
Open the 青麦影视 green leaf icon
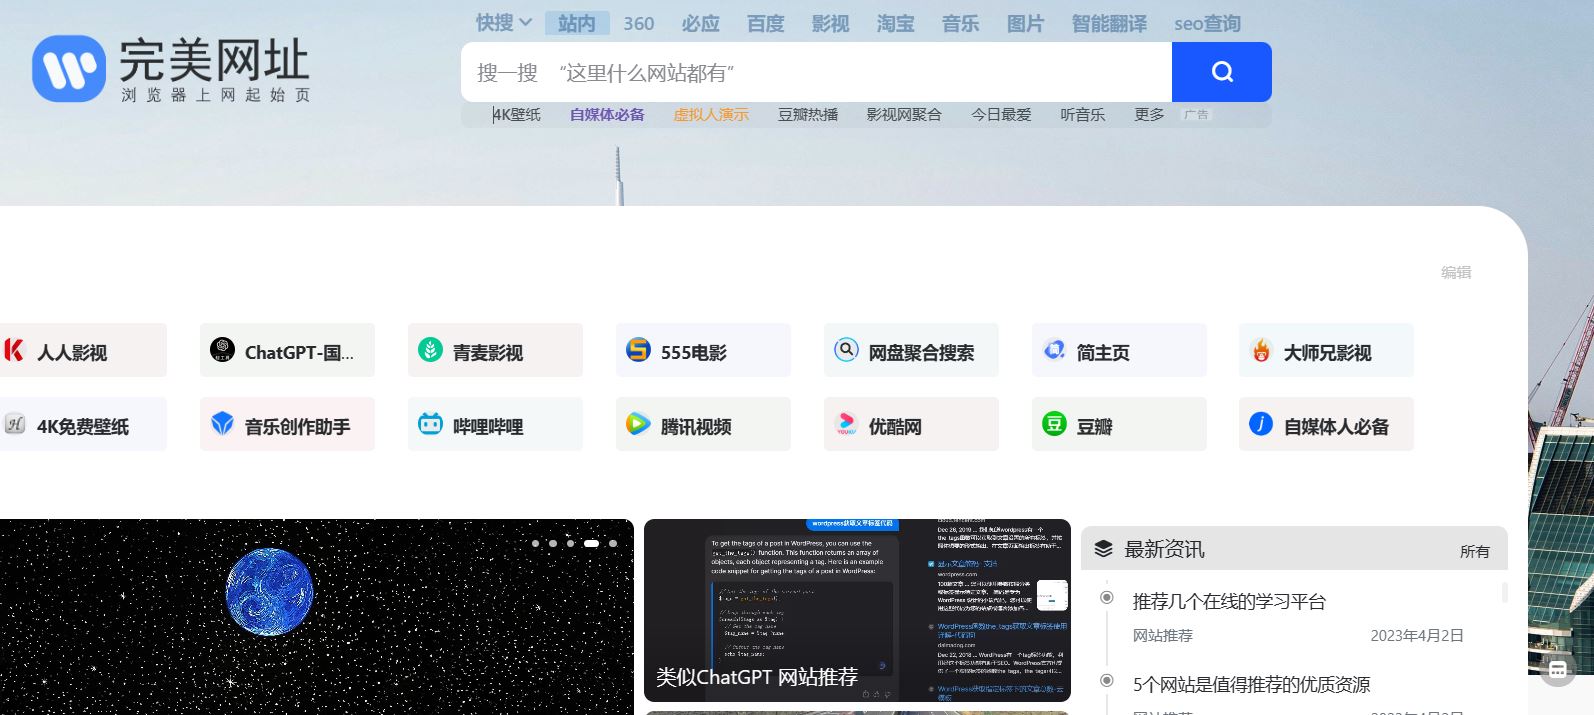(430, 350)
